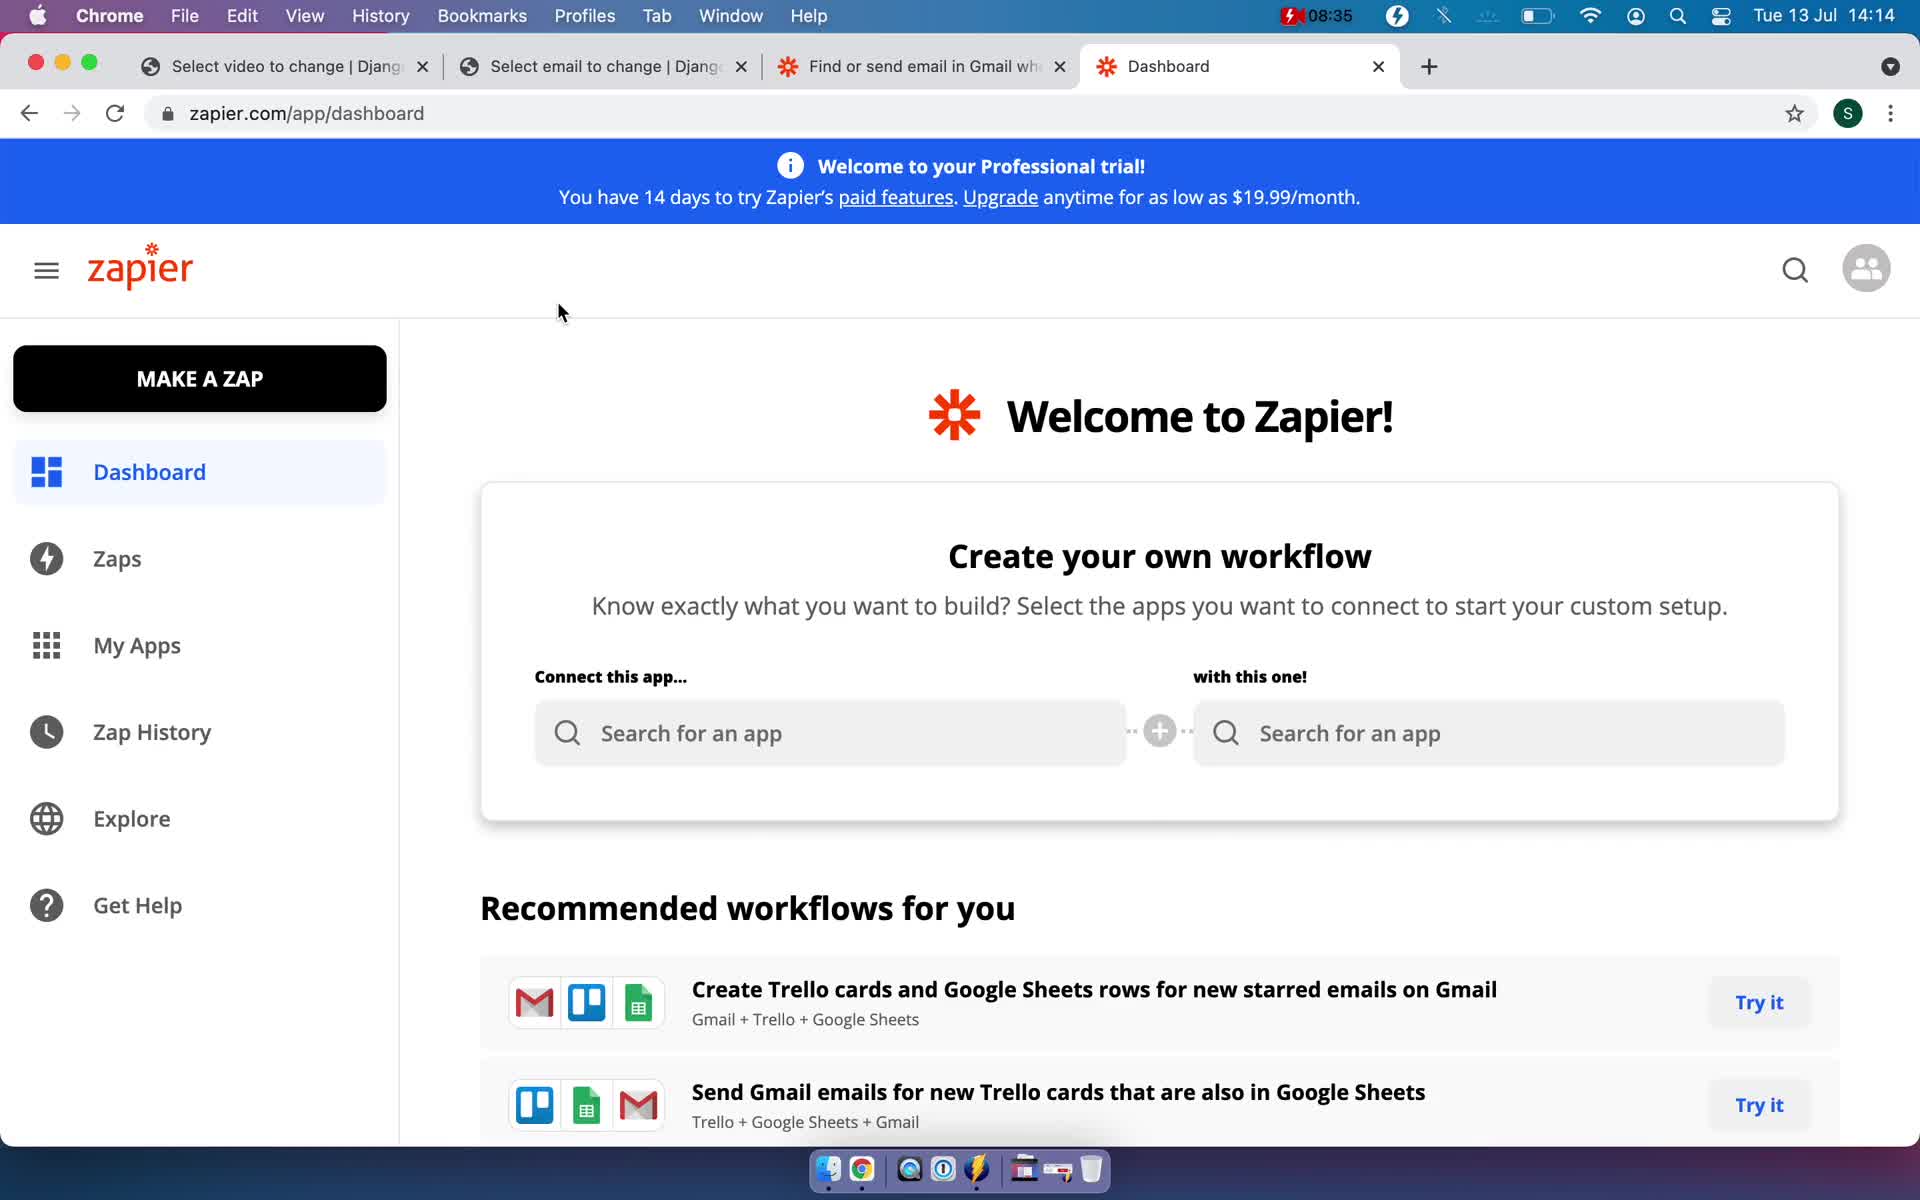The image size is (1920, 1200).
Task: Click the plus connector button between app fields
Action: click(1158, 731)
